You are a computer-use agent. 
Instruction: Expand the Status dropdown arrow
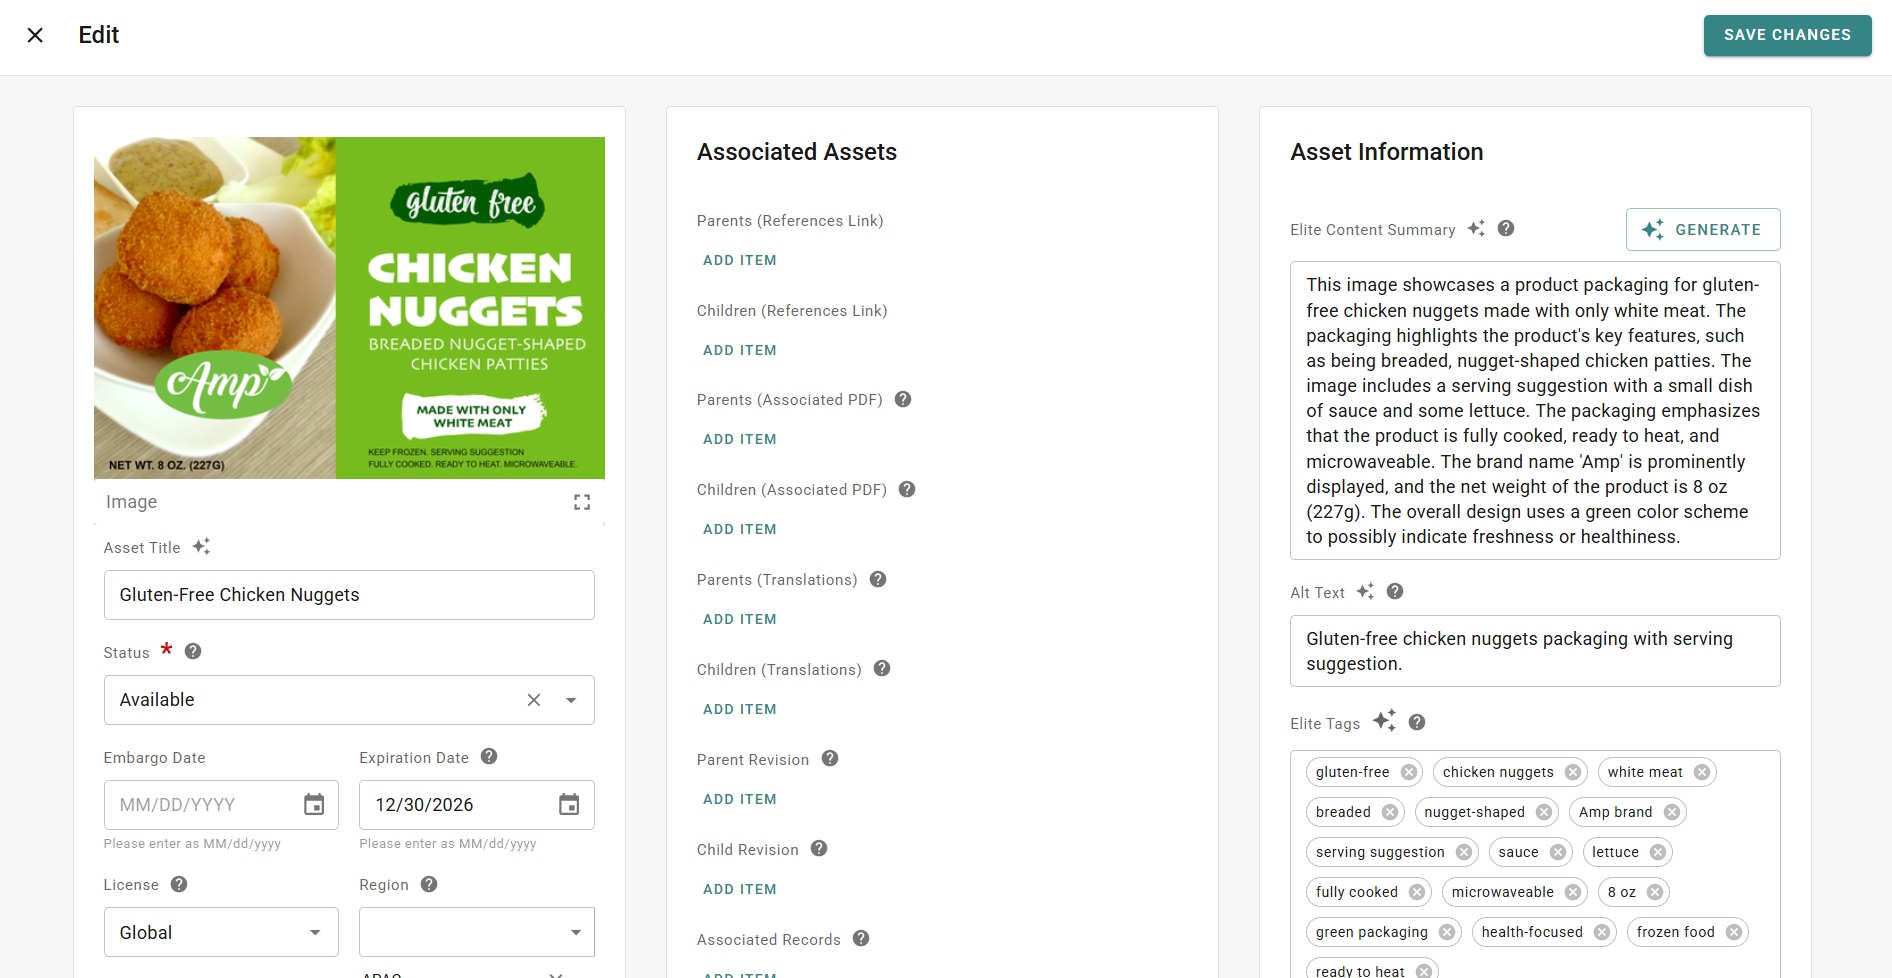[x=571, y=700]
